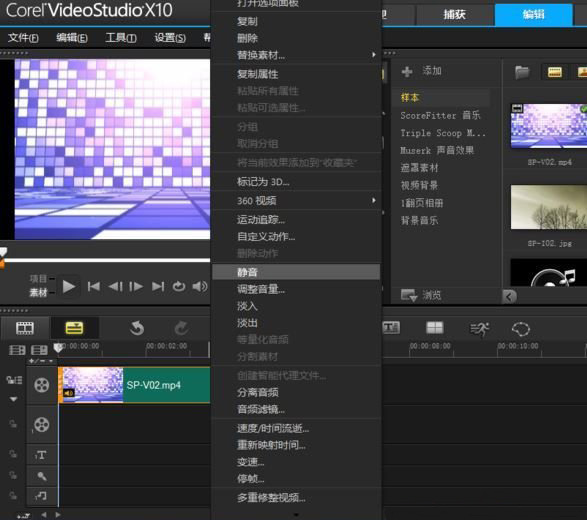Switch to the Capture tab
Viewport: 587px width, 520px height.
454,15
